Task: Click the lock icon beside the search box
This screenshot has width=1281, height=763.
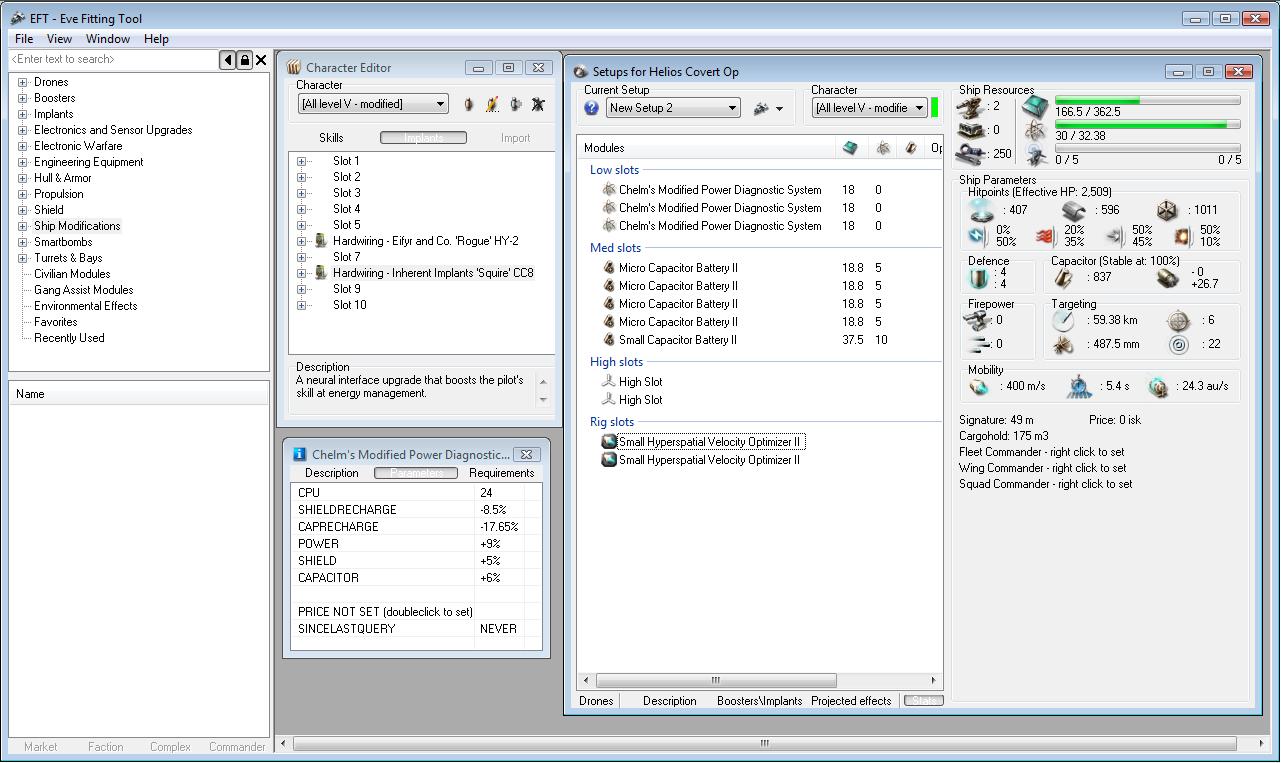Action: (x=244, y=60)
